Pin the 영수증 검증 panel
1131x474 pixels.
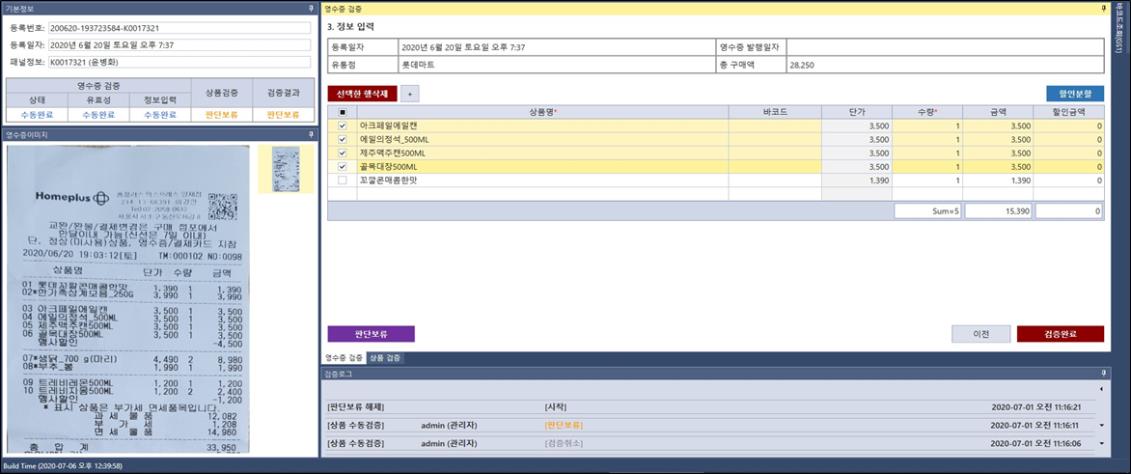pos(1104,8)
